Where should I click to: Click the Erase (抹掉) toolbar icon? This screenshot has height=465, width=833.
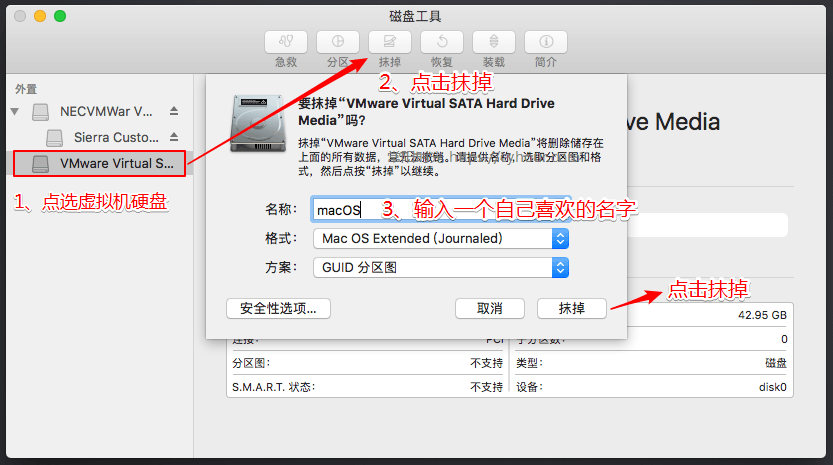point(389,42)
